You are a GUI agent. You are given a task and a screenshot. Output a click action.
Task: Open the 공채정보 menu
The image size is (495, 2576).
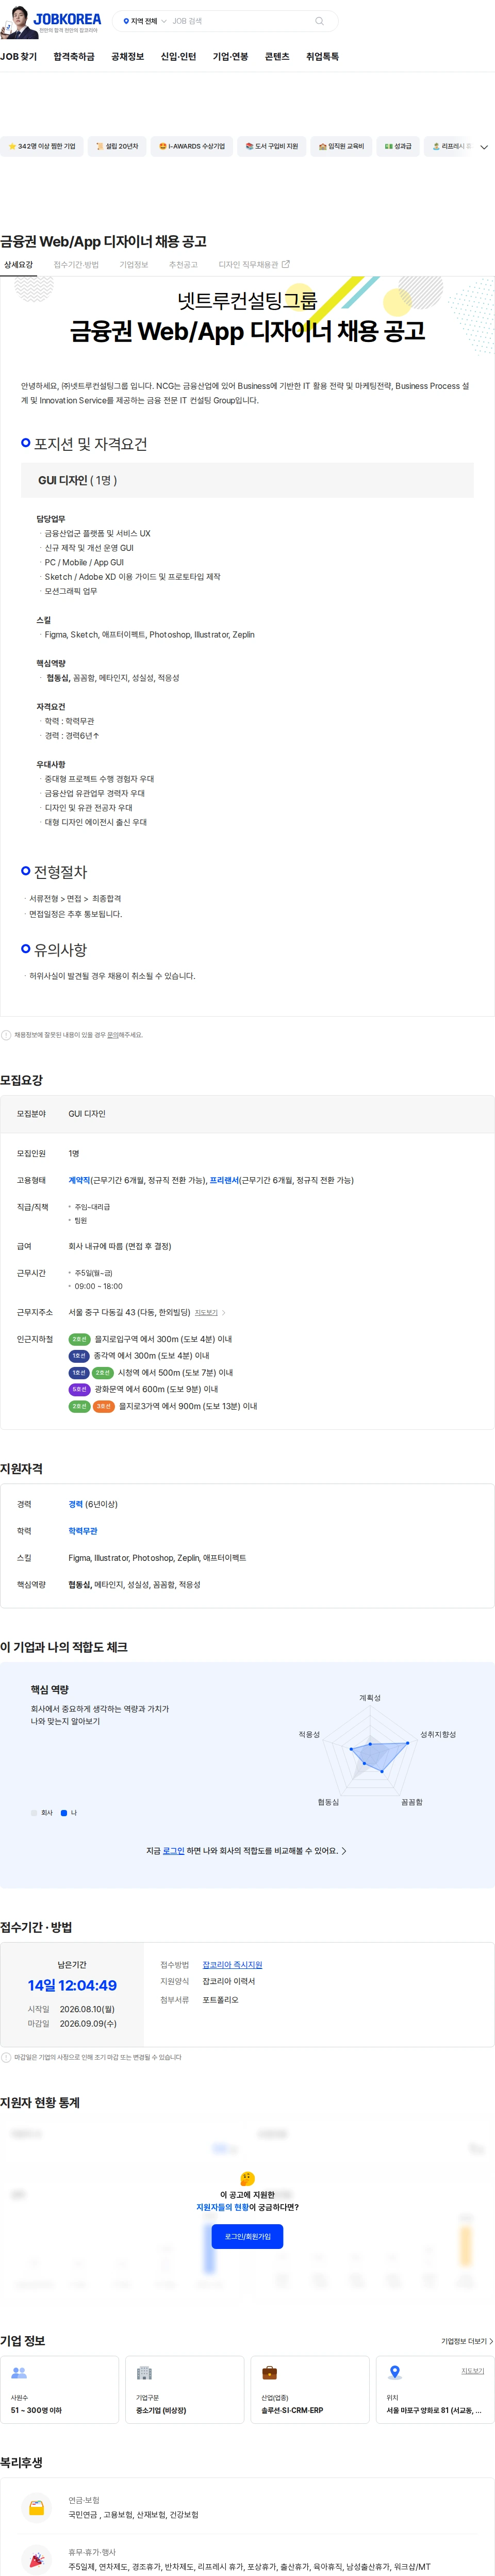tap(127, 57)
